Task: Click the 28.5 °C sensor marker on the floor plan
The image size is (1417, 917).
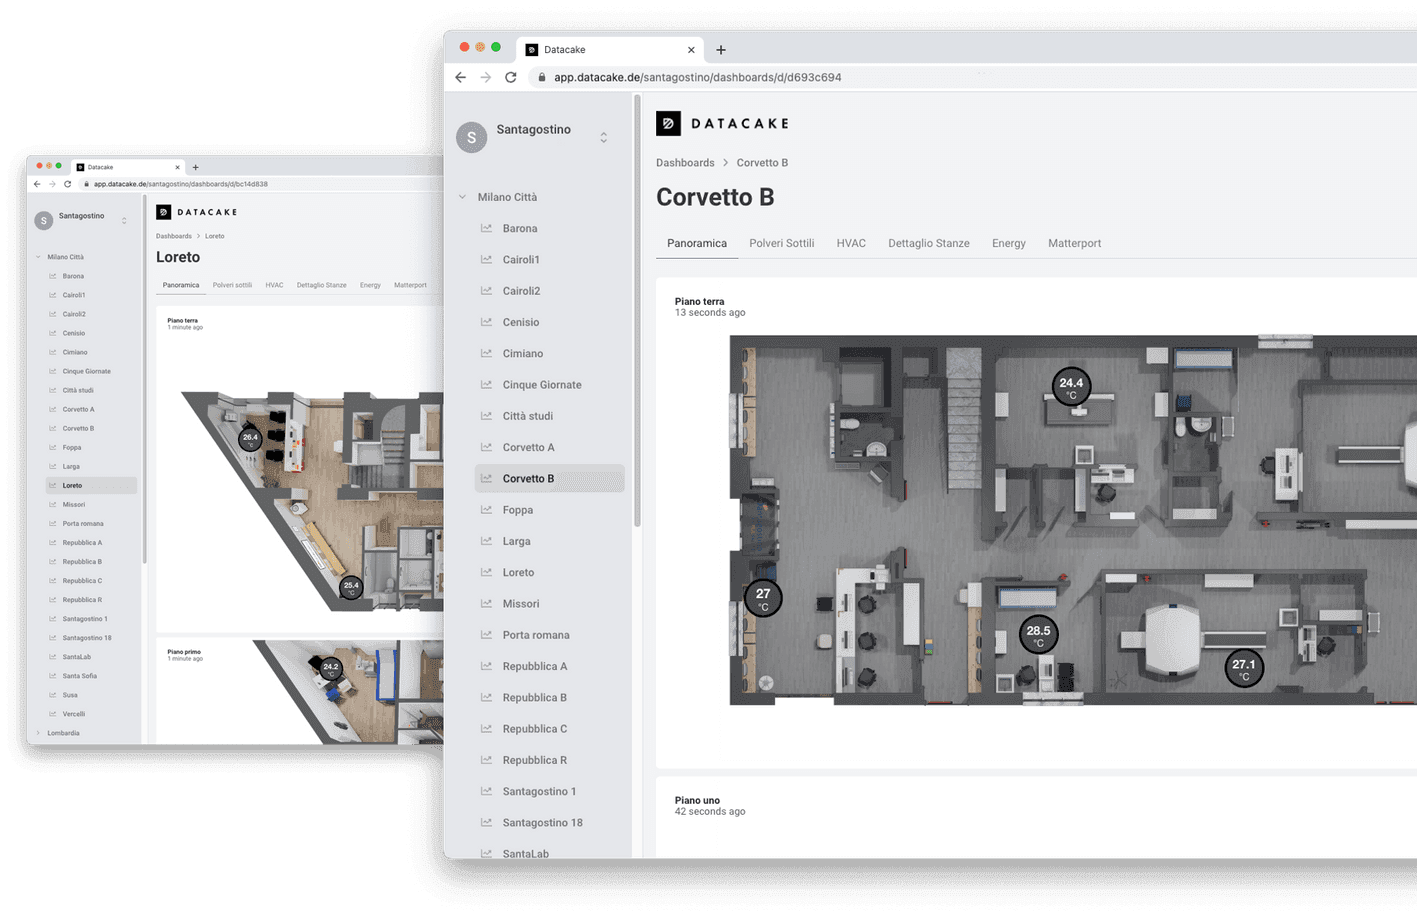Action: (x=1038, y=634)
